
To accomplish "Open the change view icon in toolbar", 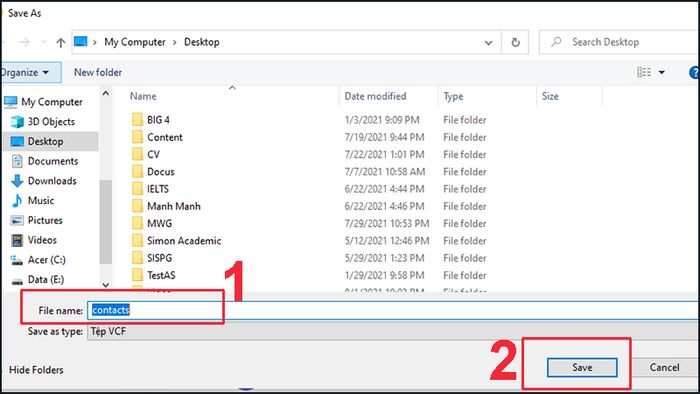I will pyautogui.click(x=644, y=72).
